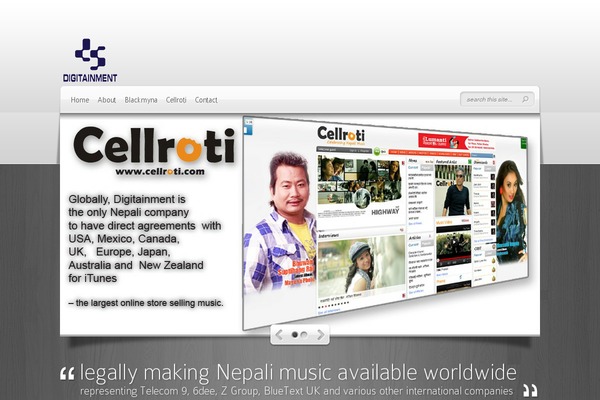
Task: Click the 'largest online store selling music' text
Action: tap(146, 303)
